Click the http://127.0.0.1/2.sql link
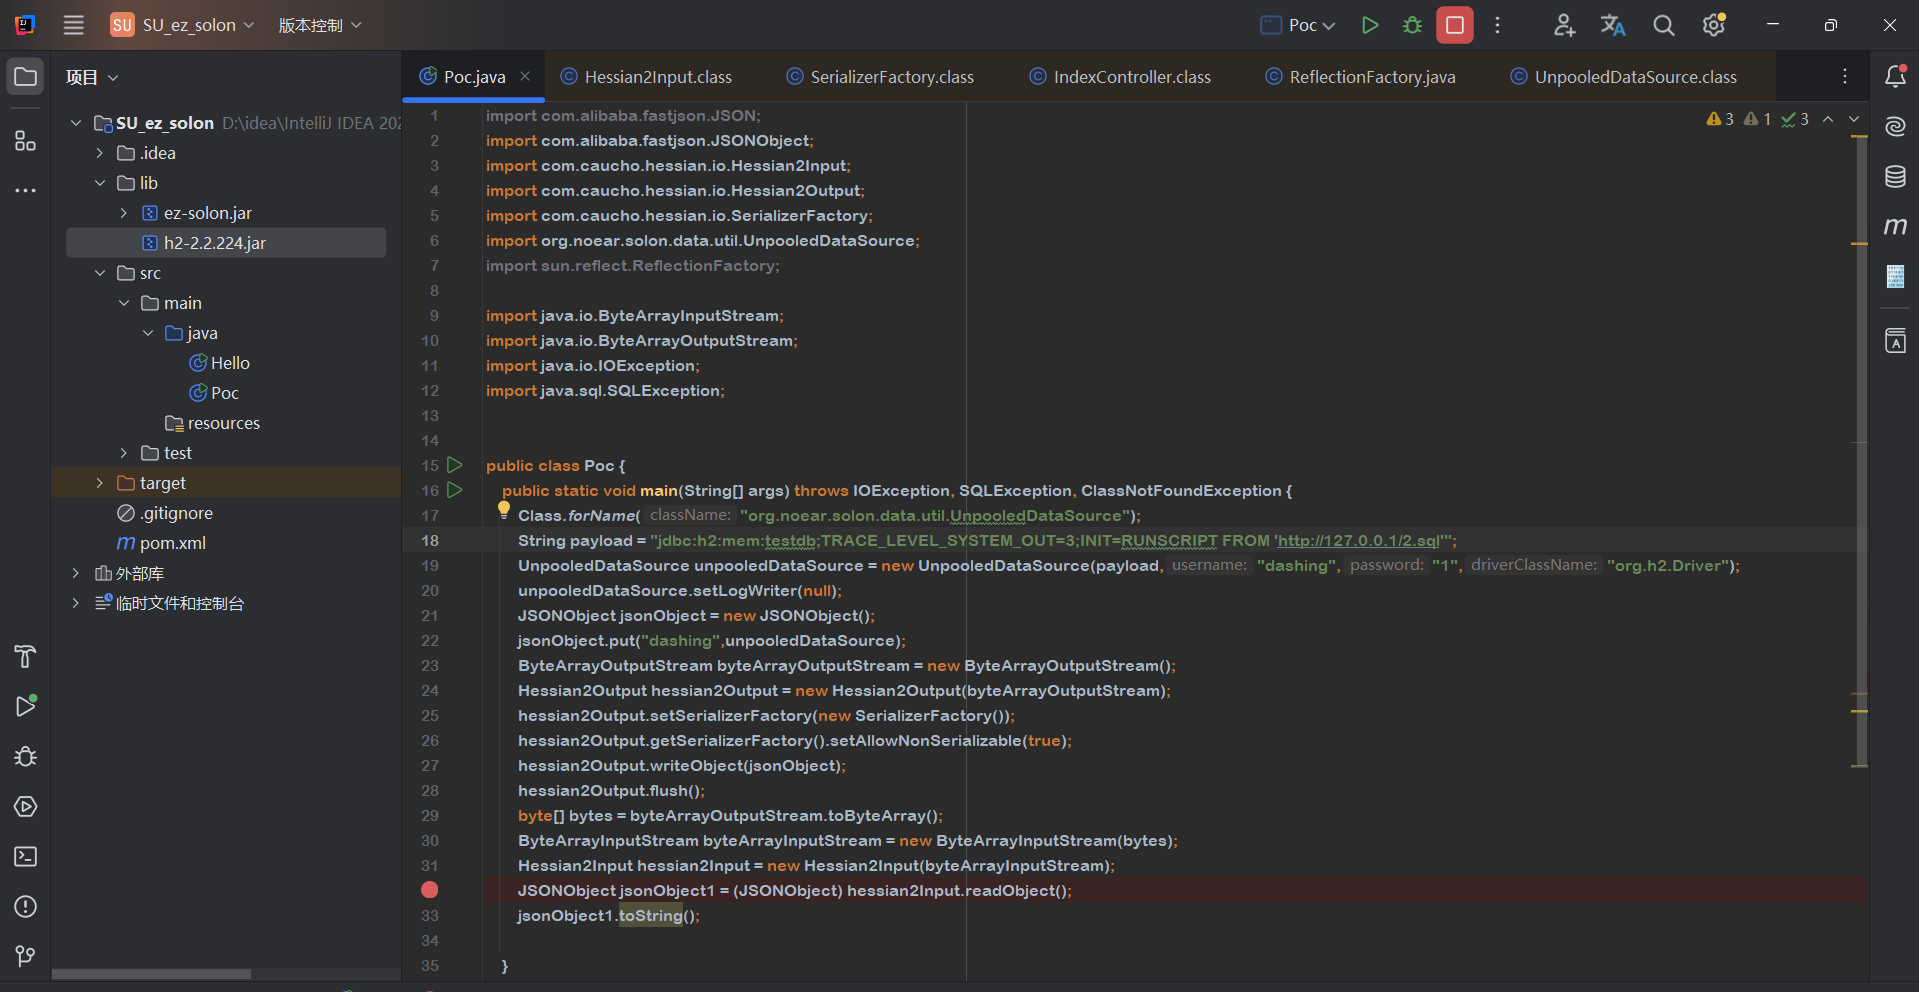Screen dimensions: 1919x992 (x=1359, y=540)
